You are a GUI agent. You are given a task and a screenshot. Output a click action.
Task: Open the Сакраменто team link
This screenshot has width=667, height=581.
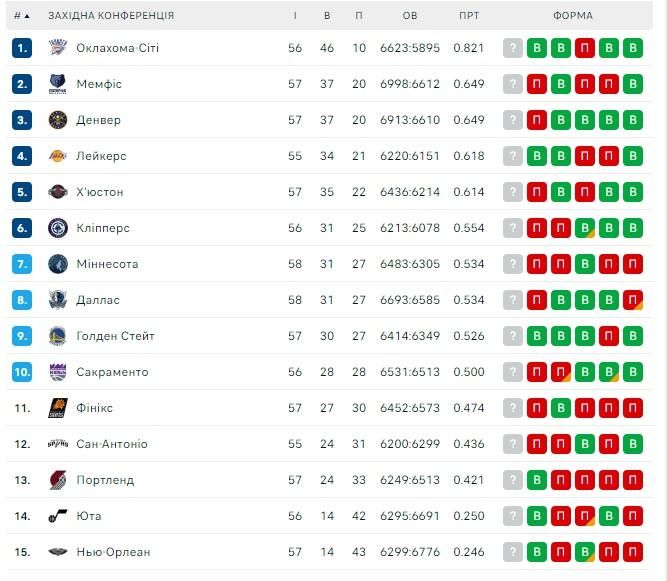(112, 372)
